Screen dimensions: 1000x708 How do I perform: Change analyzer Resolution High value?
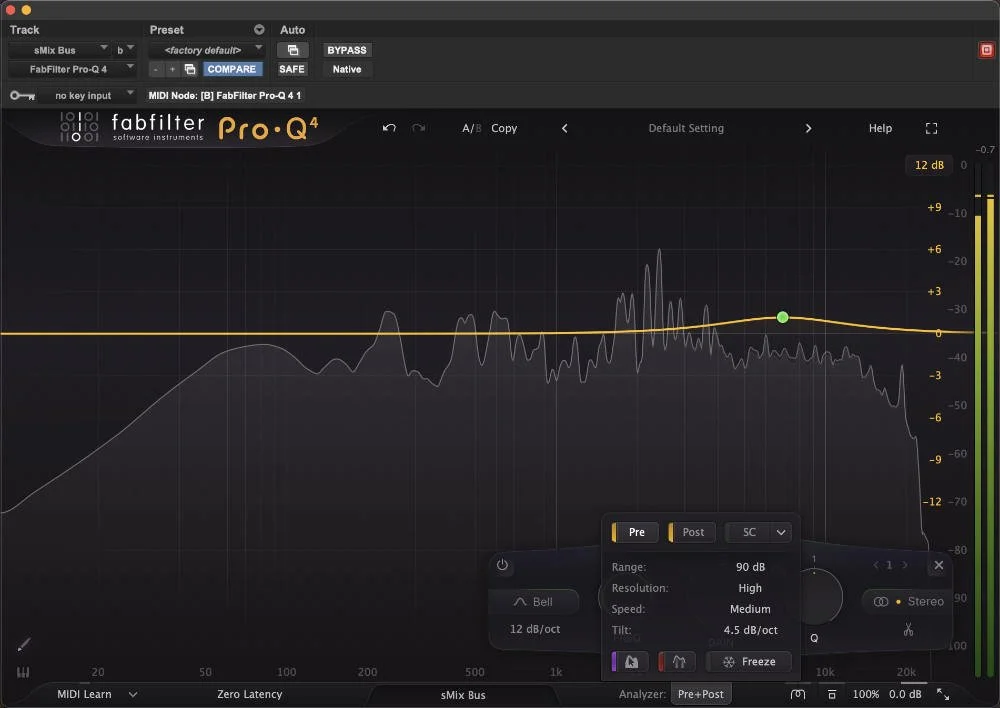point(750,587)
